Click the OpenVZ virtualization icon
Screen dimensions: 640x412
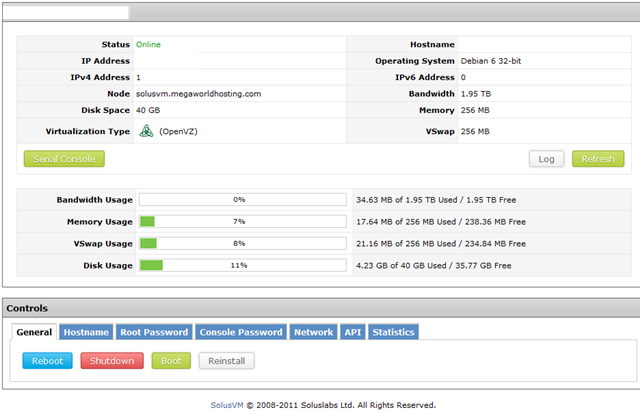coord(146,131)
